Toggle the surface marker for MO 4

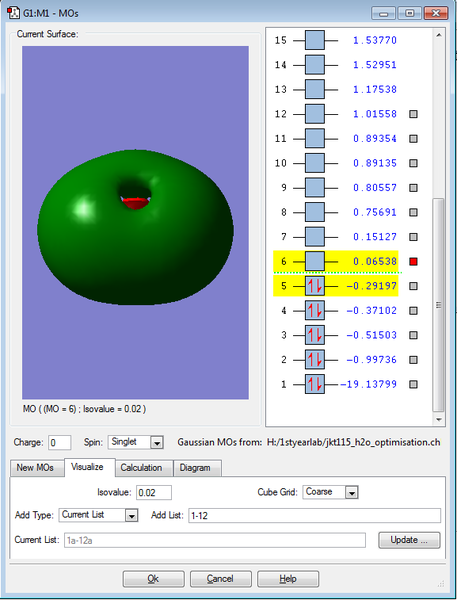click(413, 310)
